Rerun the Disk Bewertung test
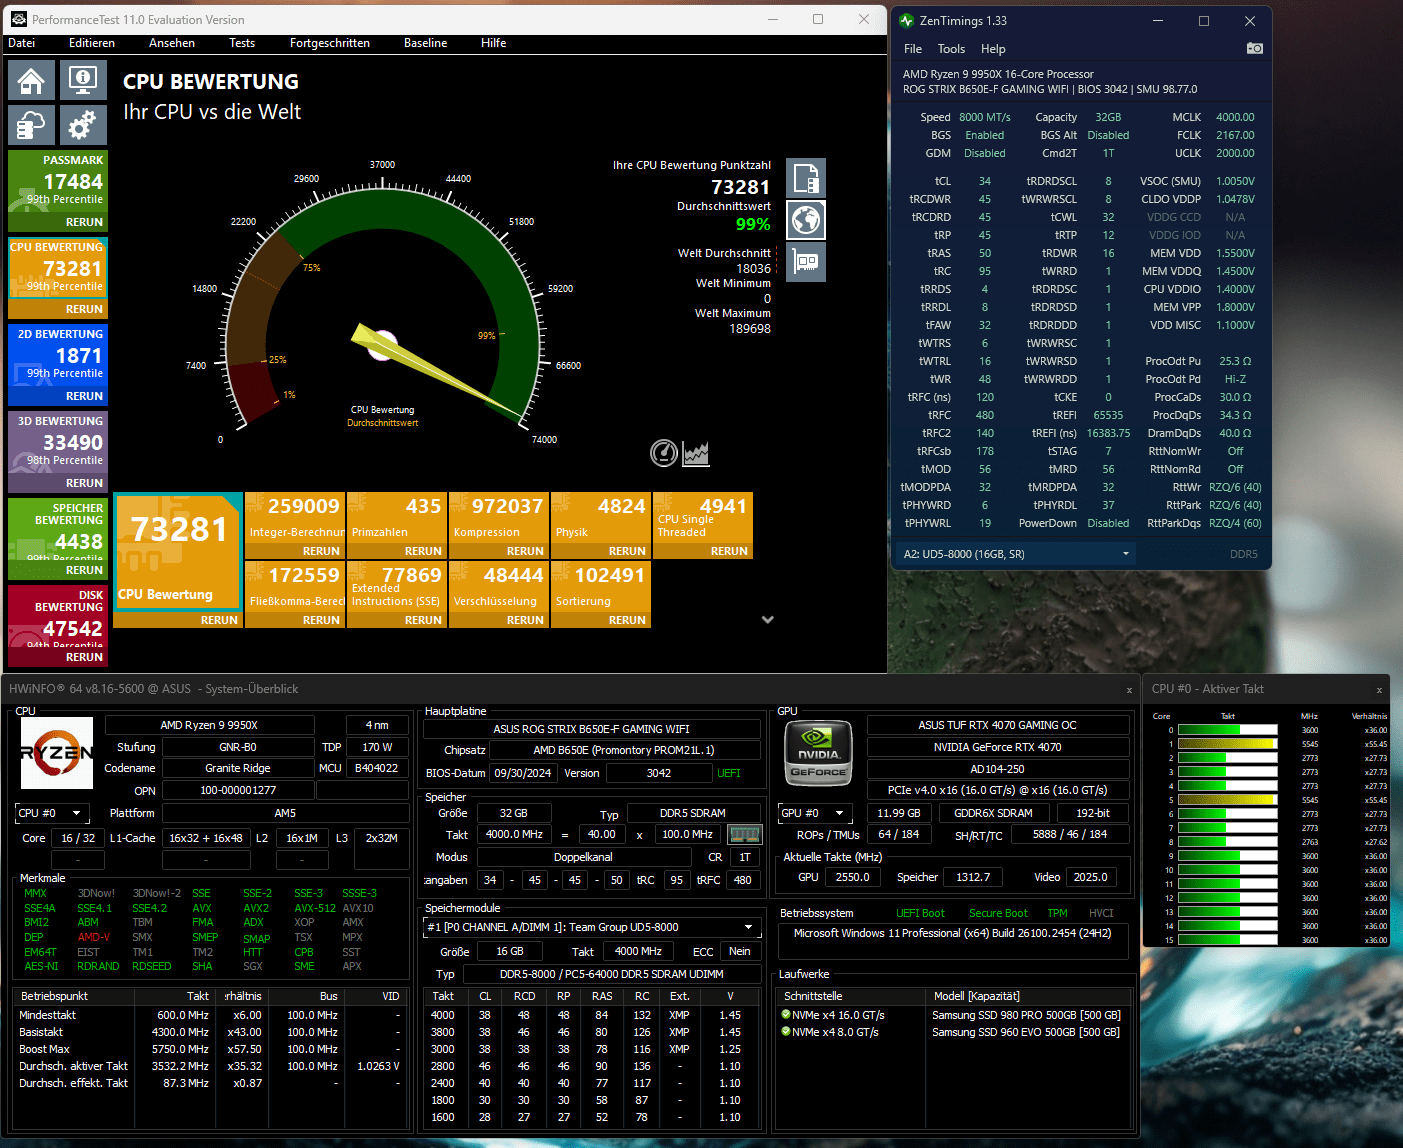 click(84, 657)
